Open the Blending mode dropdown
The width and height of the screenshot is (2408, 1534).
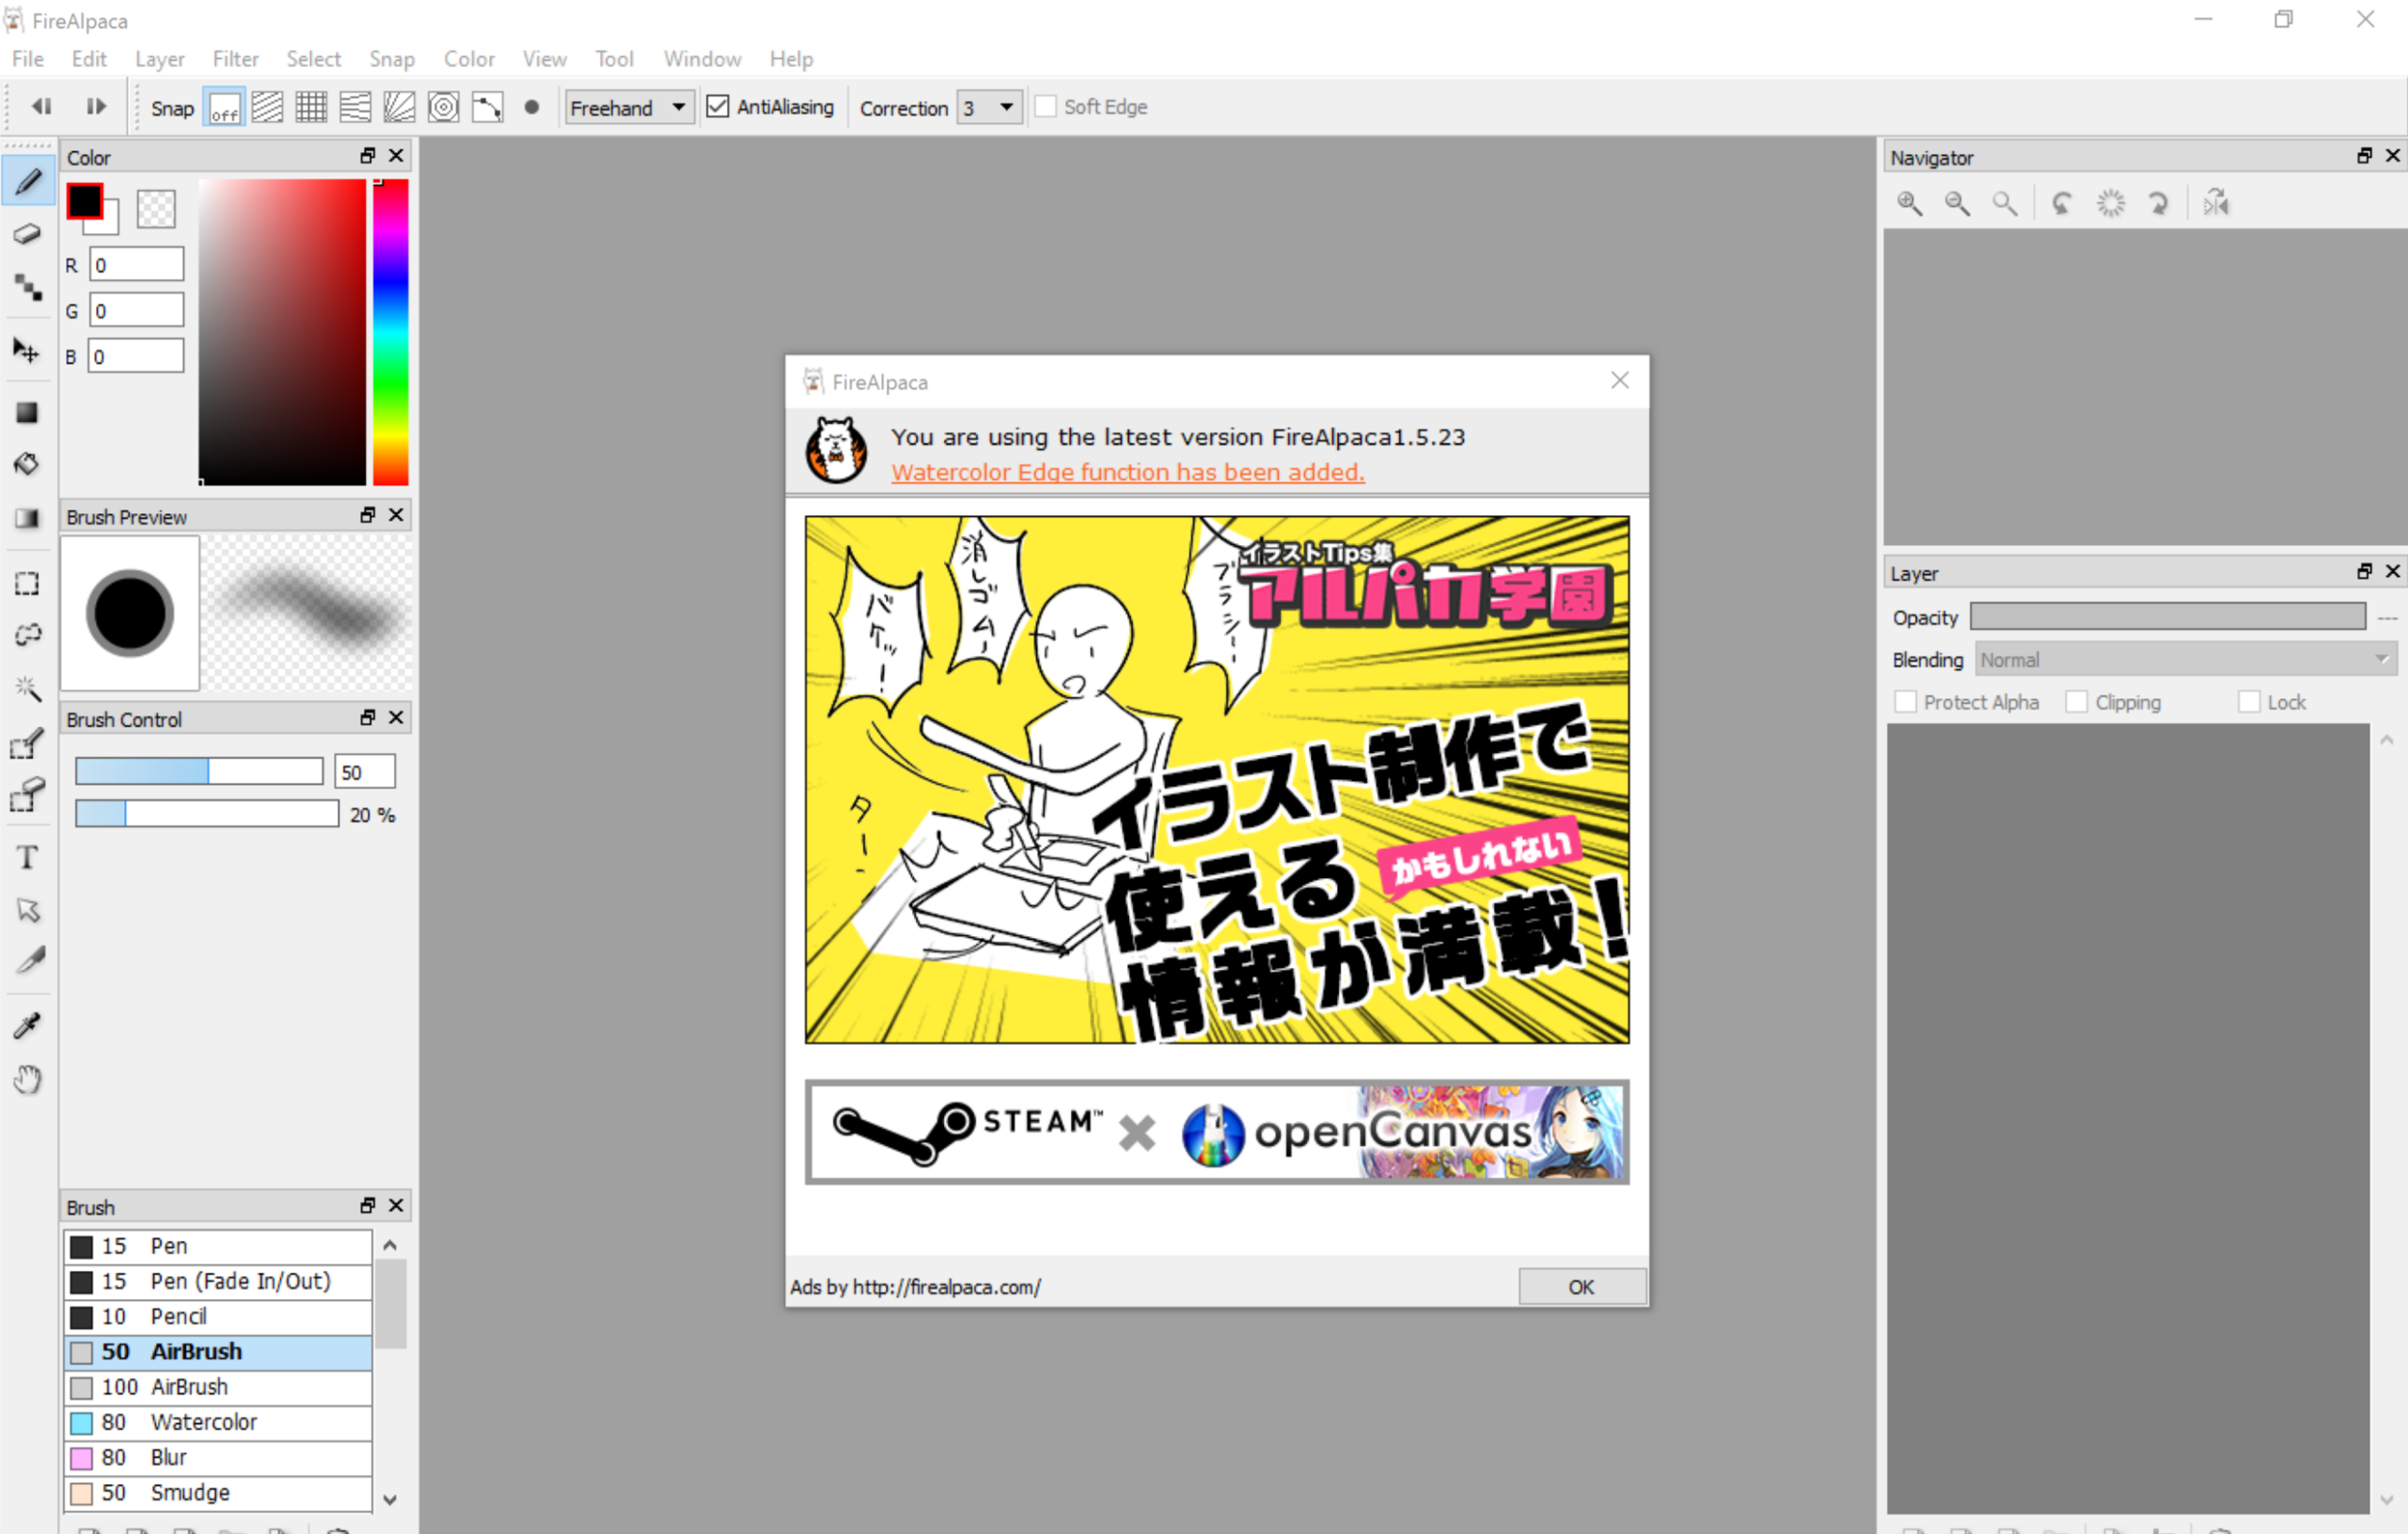click(x=2185, y=660)
